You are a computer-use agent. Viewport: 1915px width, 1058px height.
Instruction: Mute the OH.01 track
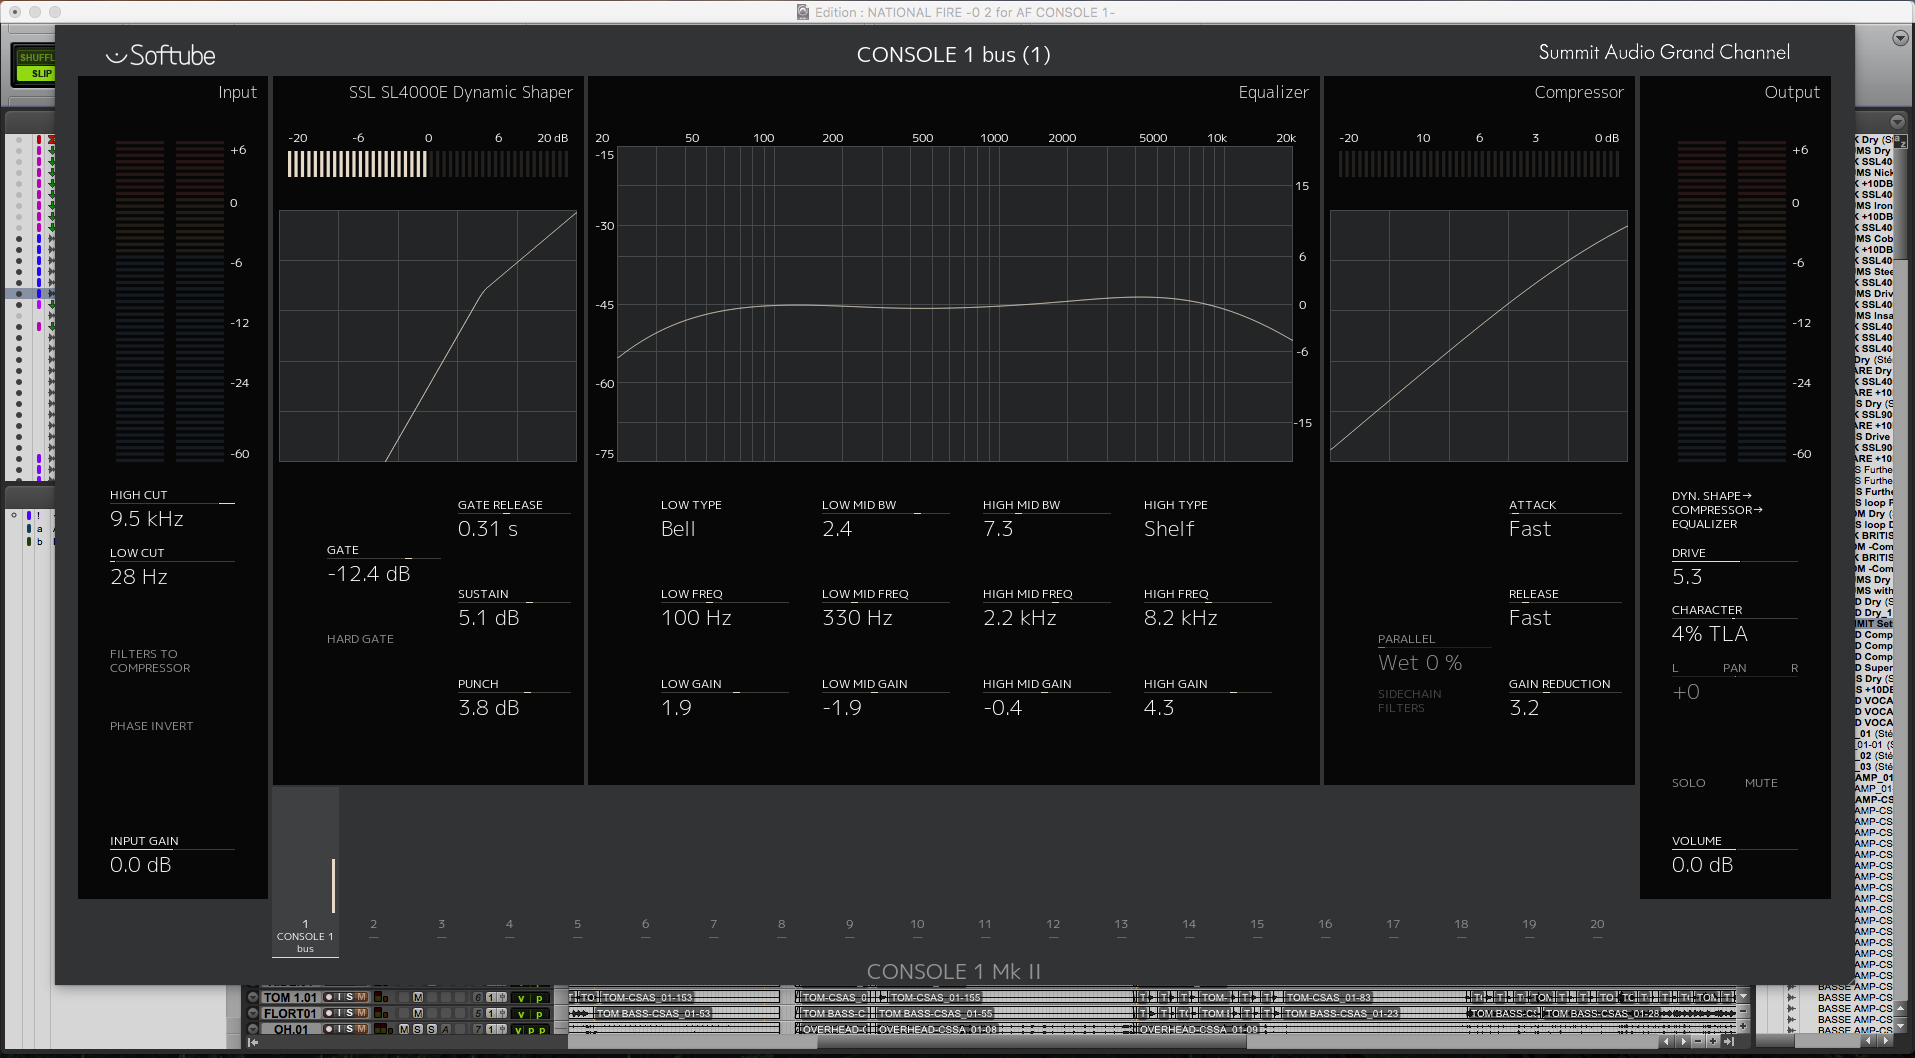pyautogui.click(x=361, y=1029)
